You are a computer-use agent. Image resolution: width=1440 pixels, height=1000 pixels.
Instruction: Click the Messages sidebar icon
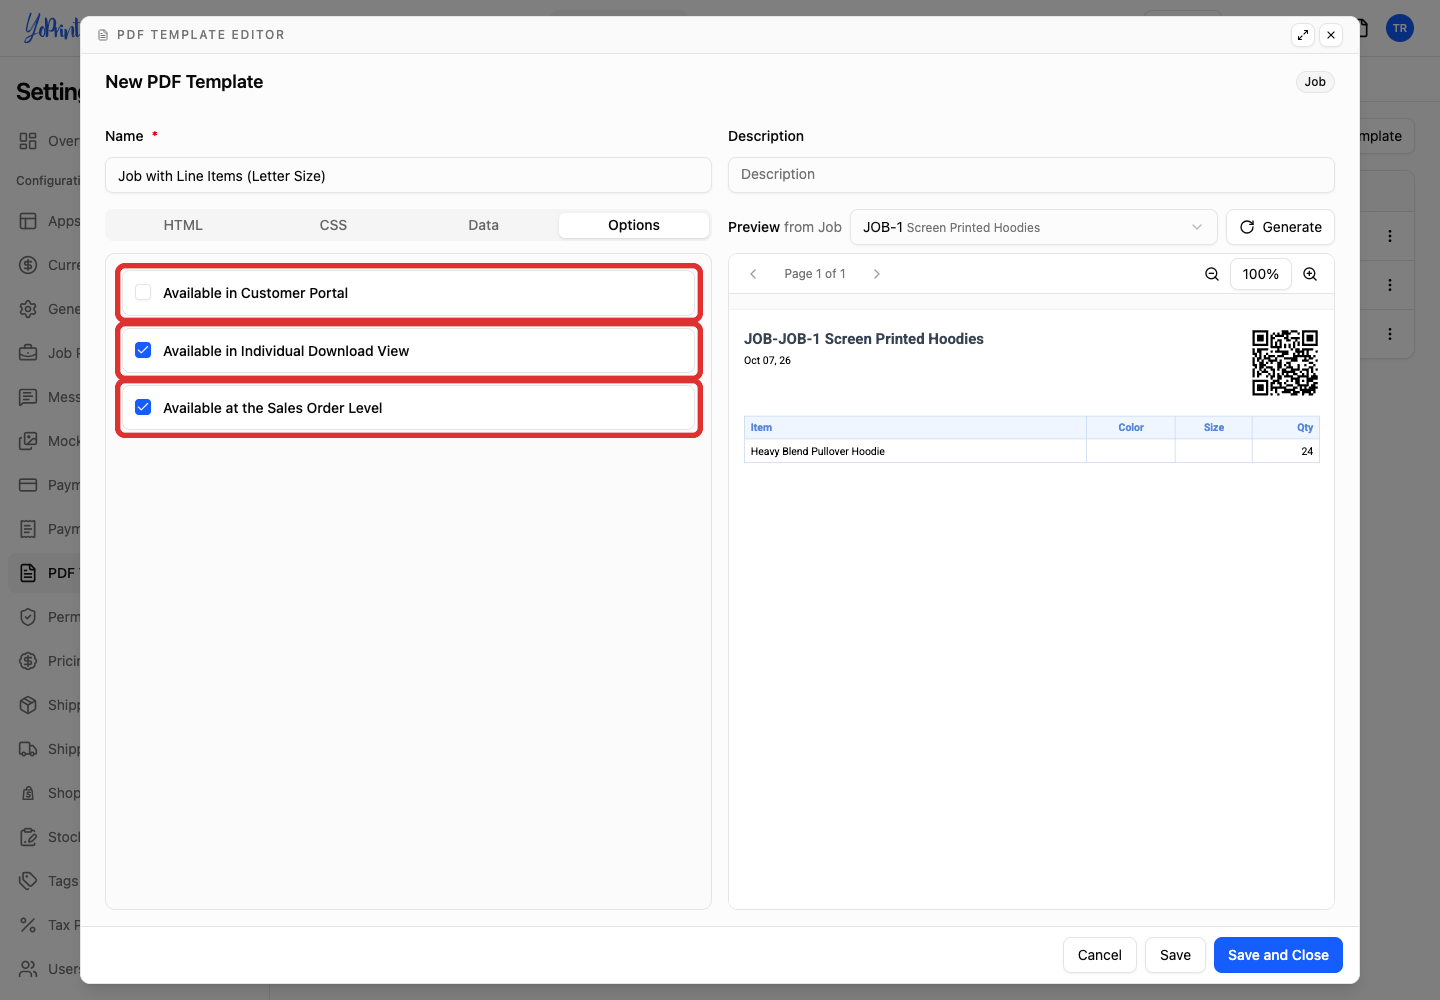coord(28,397)
